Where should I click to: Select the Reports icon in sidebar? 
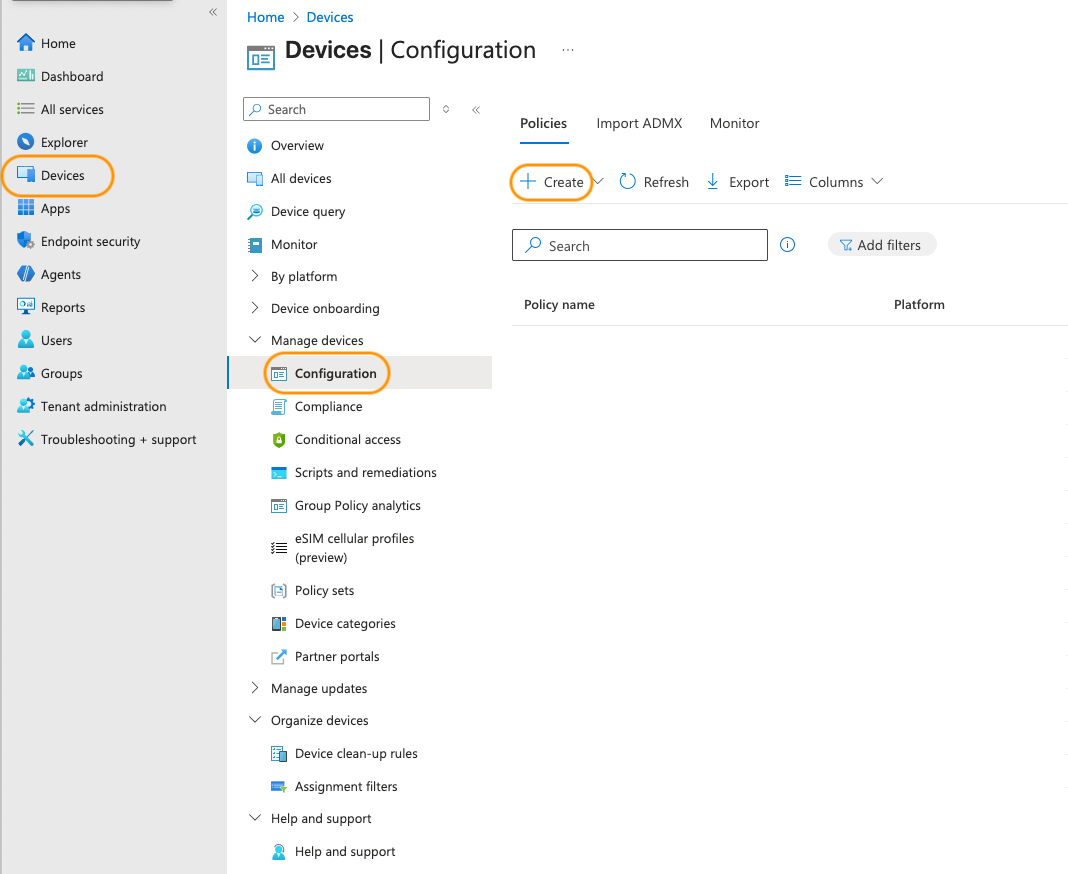62,307
